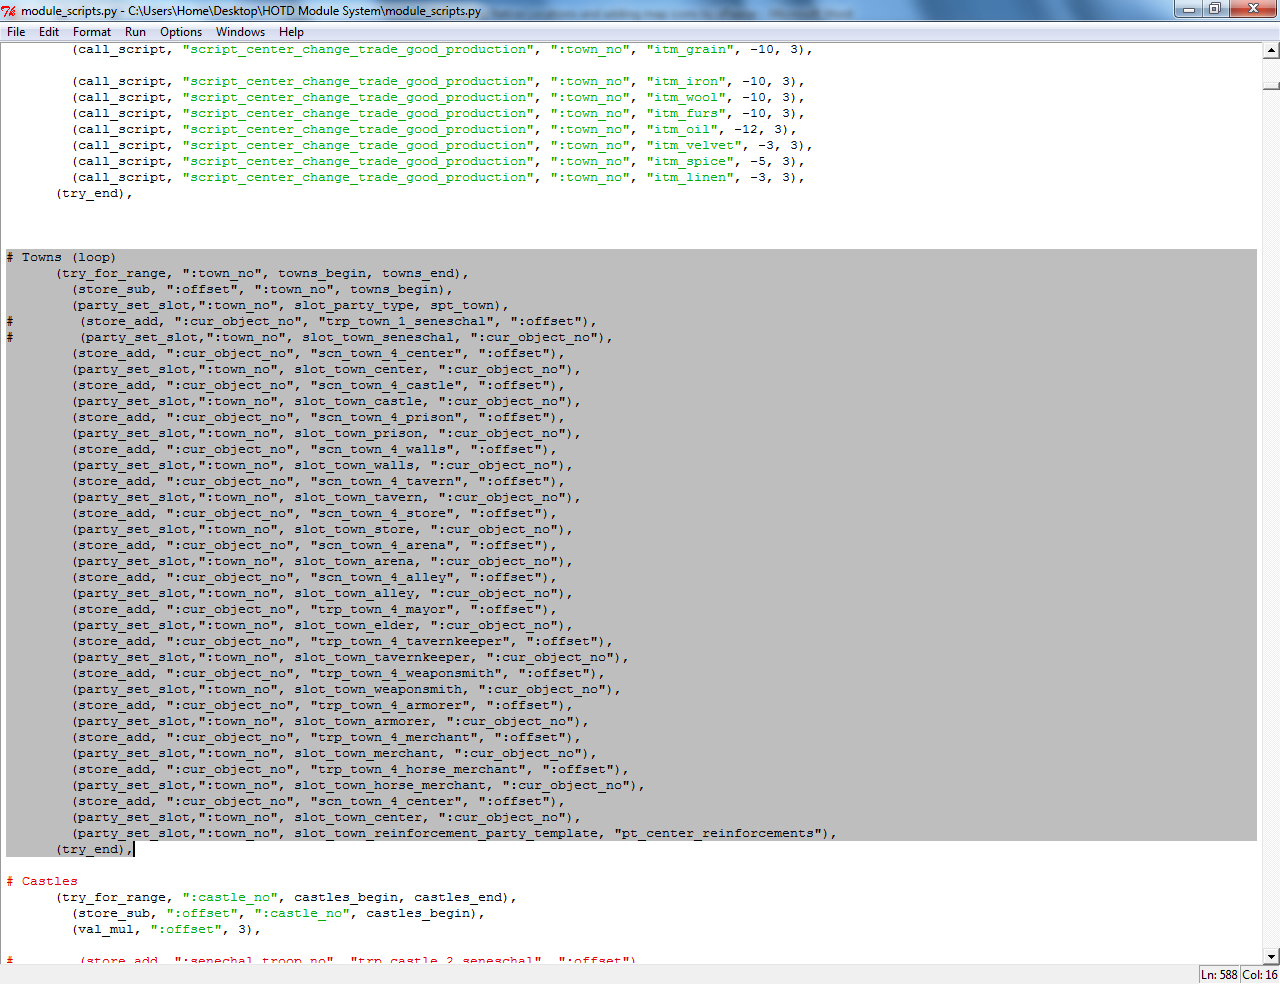Viewport: 1280px width, 984px height.
Task: Open the Edit menu
Action: pos(49,32)
